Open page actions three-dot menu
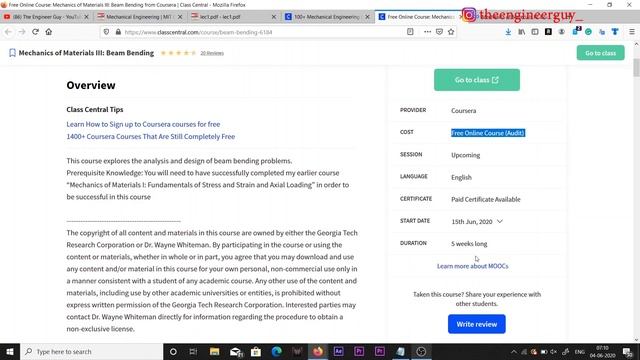This screenshot has height=360, width=640. [x=427, y=32]
